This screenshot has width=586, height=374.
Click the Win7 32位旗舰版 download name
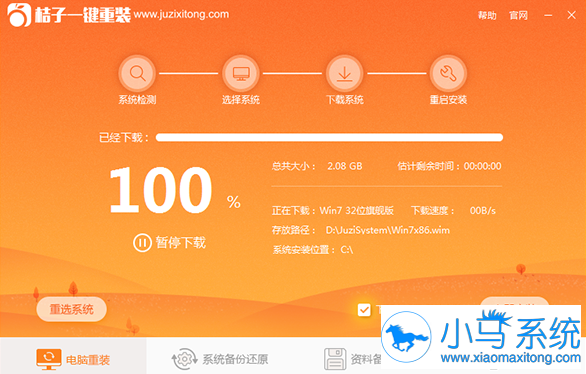(357, 211)
